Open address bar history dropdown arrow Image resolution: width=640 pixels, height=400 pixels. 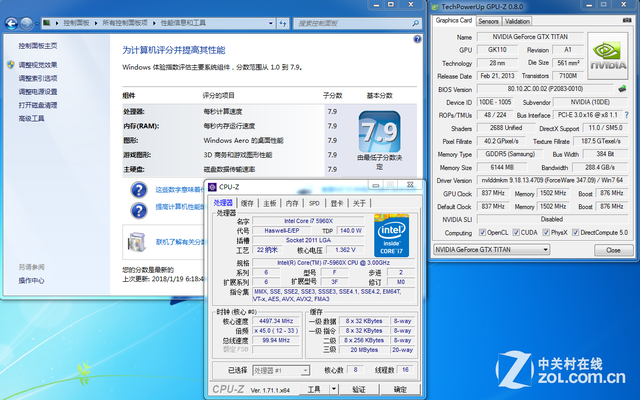click(x=271, y=23)
